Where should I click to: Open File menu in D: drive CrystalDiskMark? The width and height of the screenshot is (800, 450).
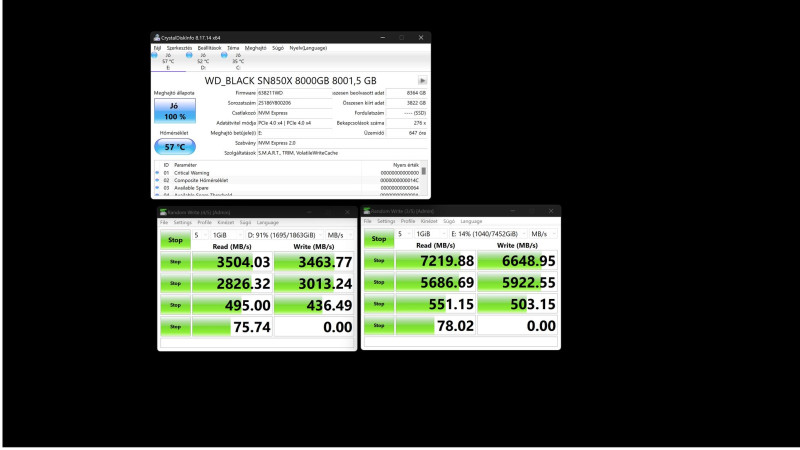click(164, 223)
